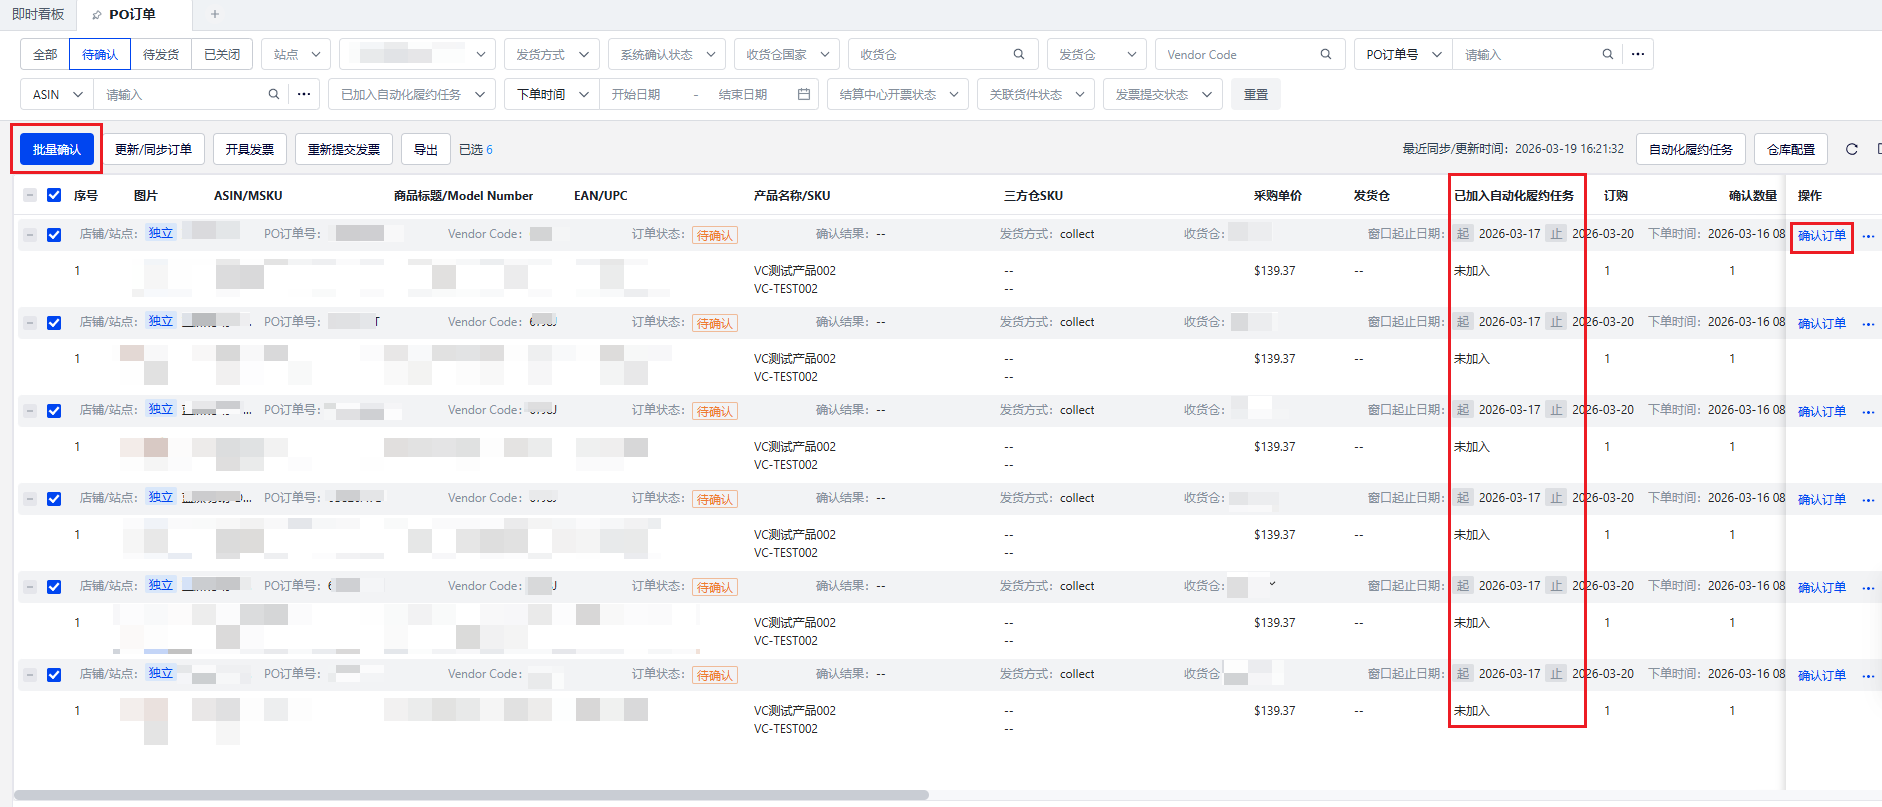This screenshot has width=1882, height=807.
Task: Click the search icon in 收货仓 field
Action: pyautogui.click(x=1019, y=54)
